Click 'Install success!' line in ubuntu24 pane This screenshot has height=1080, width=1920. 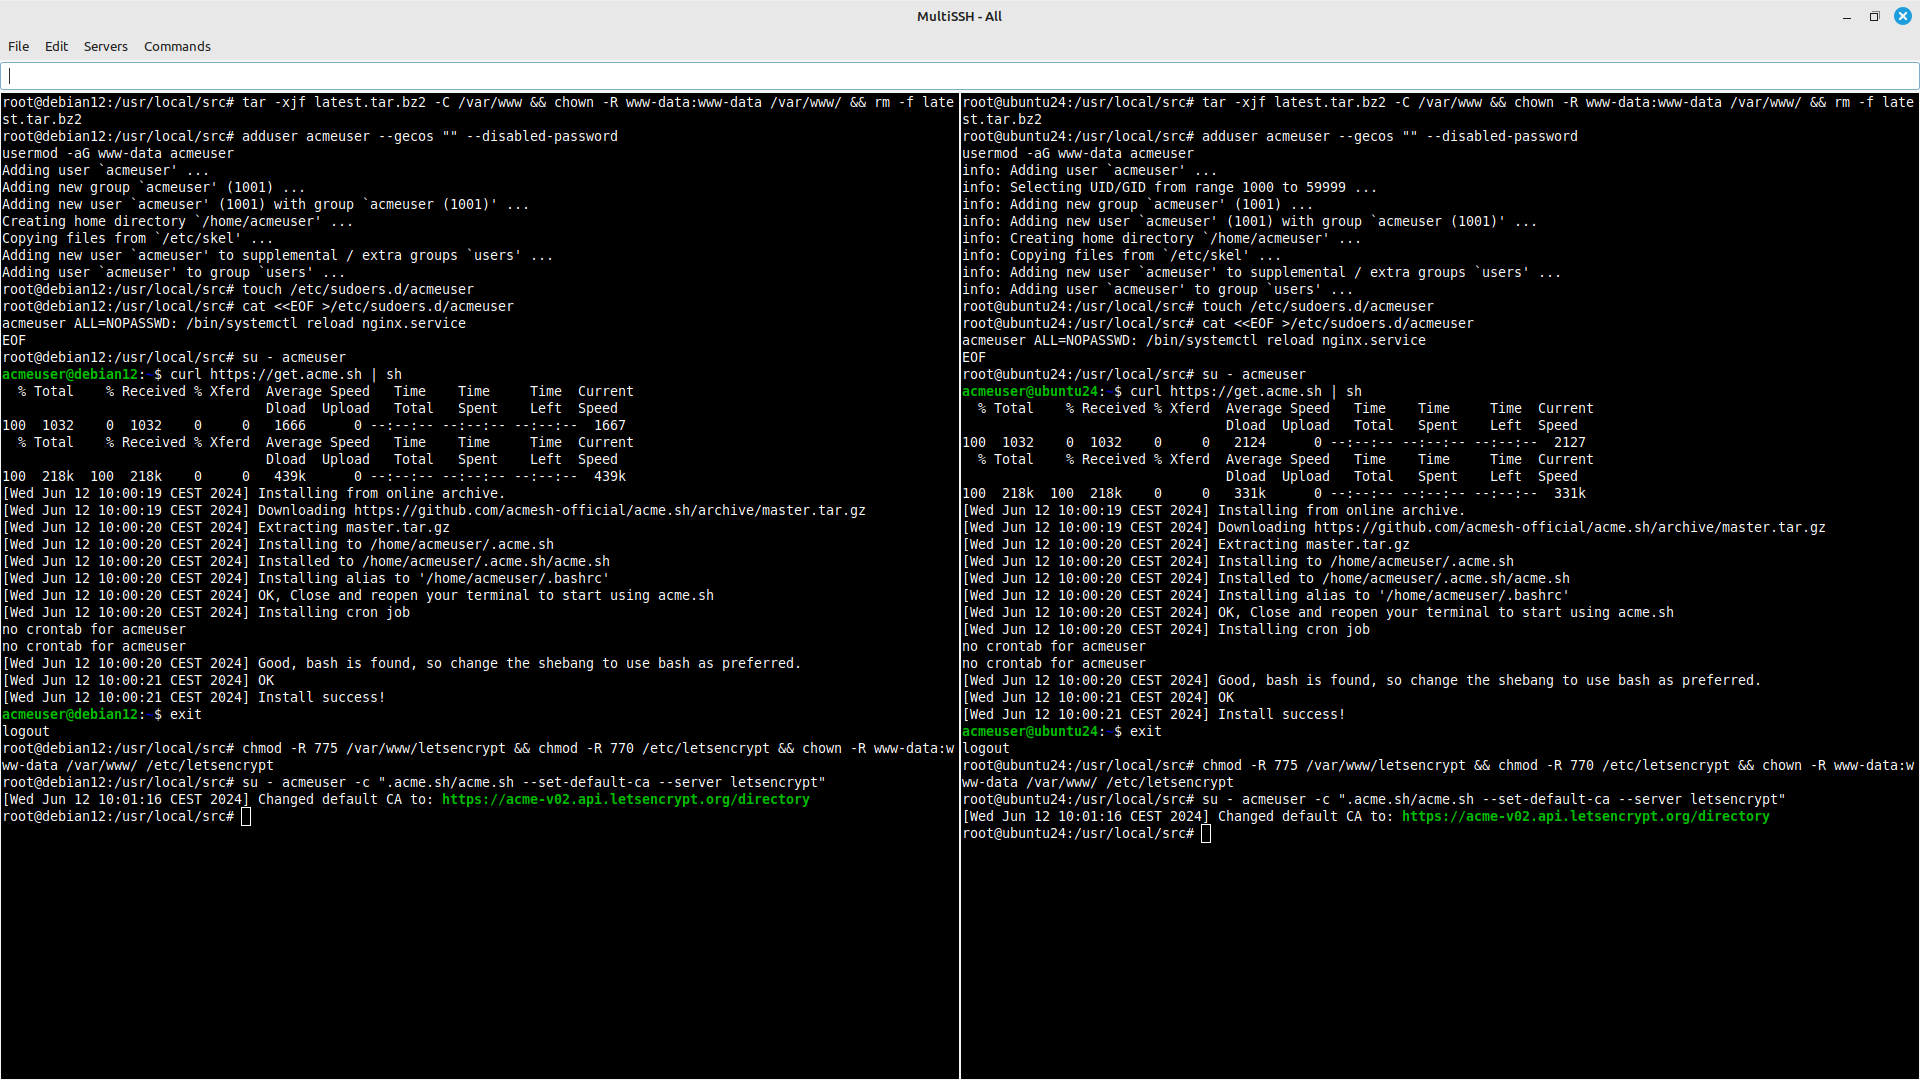(1154, 714)
